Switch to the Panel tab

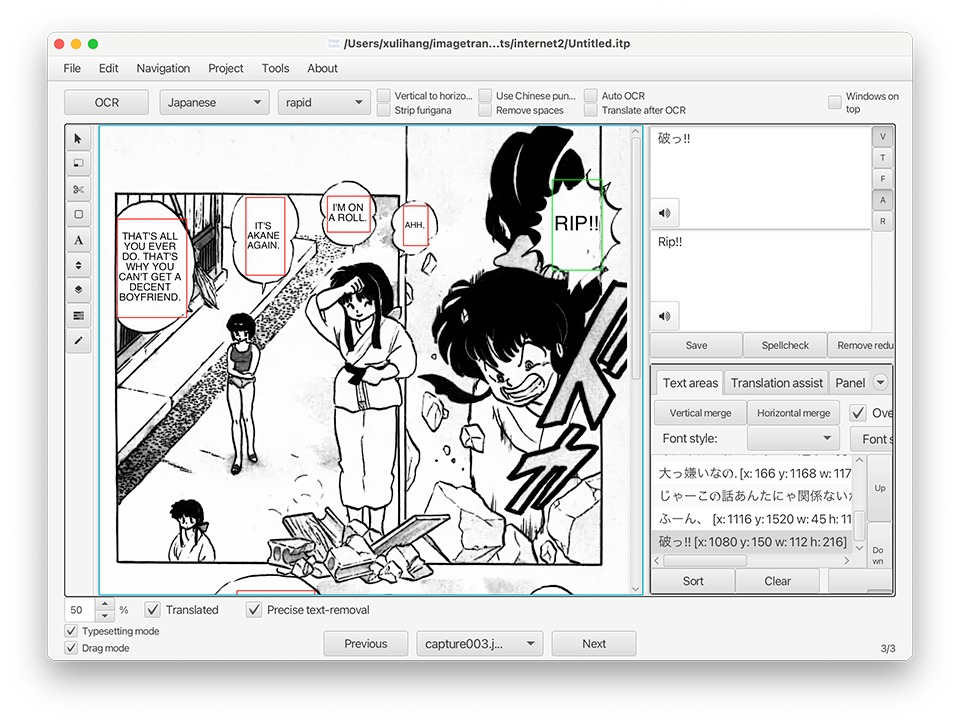[x=850, y=383]
